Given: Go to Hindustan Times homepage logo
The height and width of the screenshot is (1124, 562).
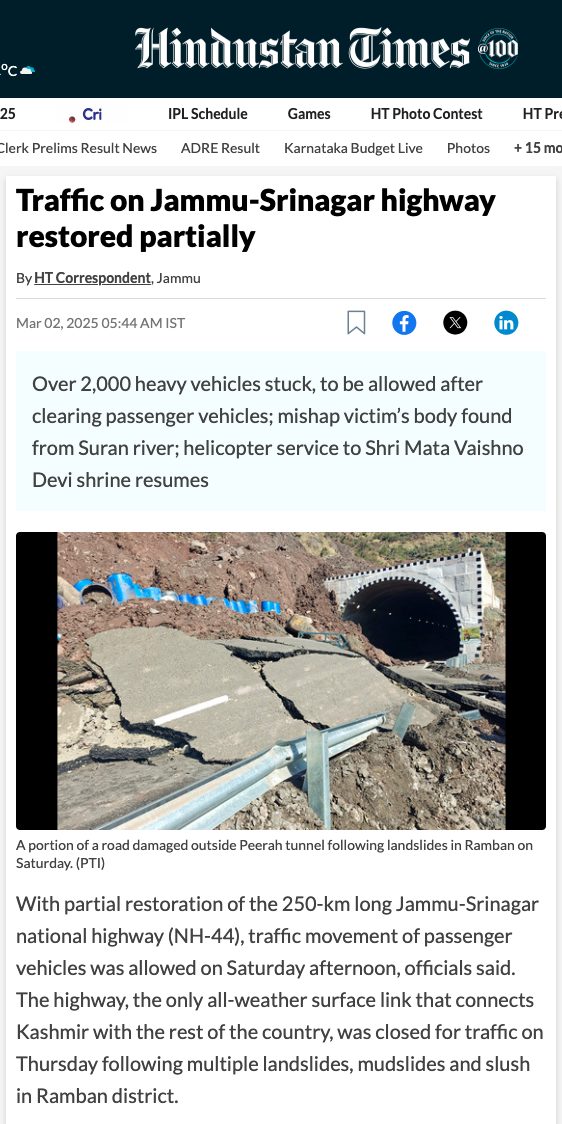Looking at the screenshot, I should [x=302, y=49].
